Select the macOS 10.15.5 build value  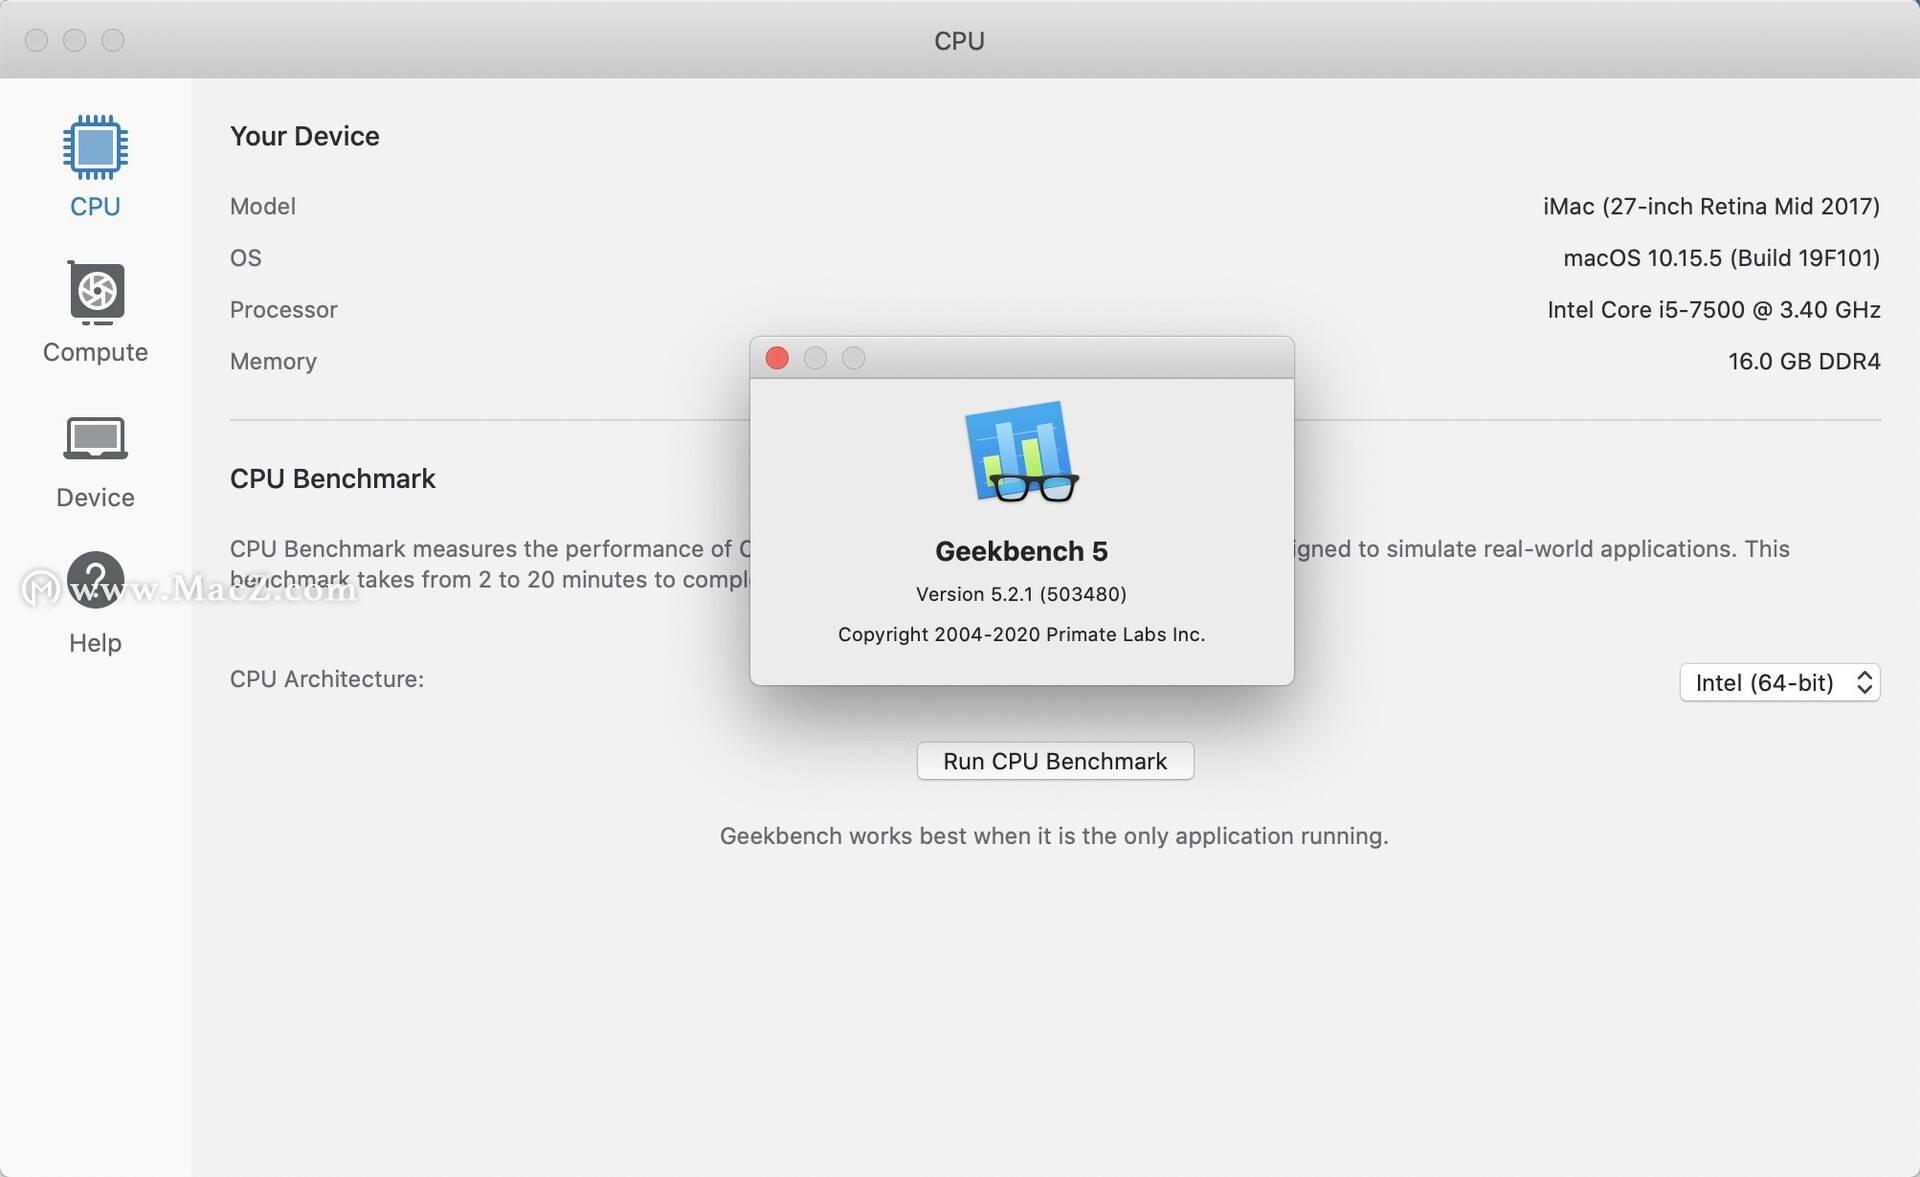click(x=1721, y=258)
